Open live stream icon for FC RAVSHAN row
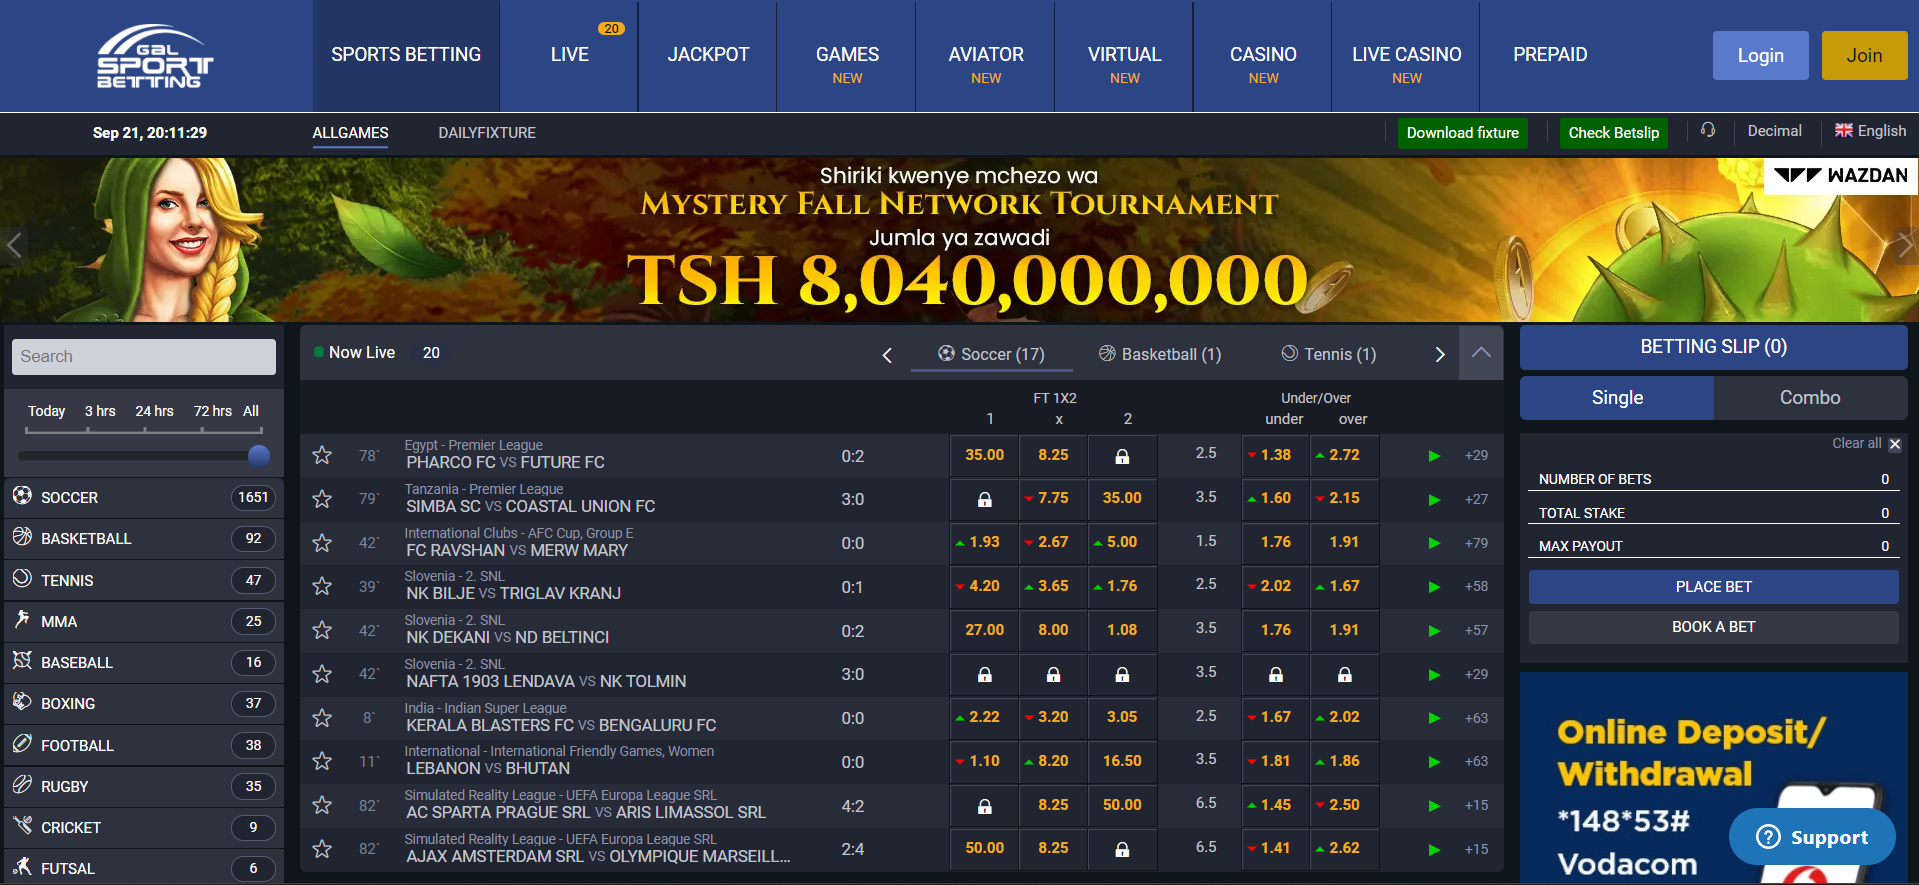1919x885 pixels. point(1434,543)
